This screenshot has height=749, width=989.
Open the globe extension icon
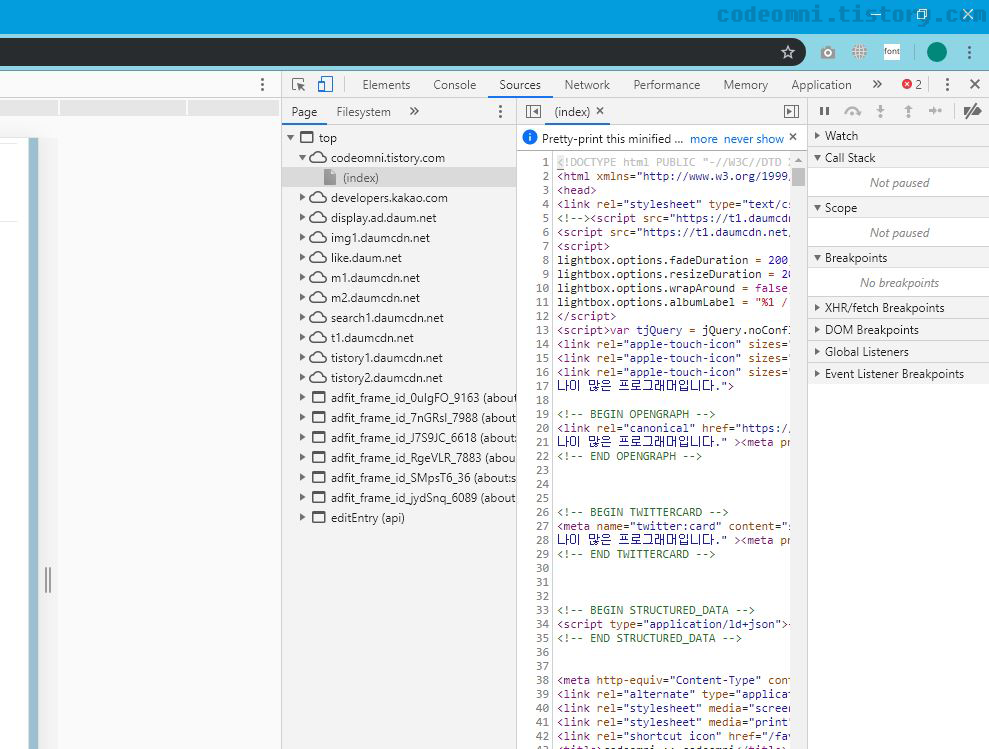click(x=859, y=52)
